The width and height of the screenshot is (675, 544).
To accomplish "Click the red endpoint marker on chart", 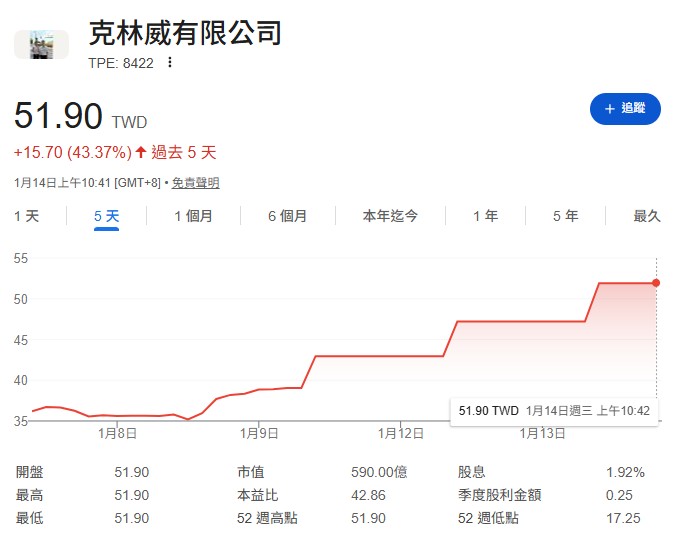I will tap(656, 283).
